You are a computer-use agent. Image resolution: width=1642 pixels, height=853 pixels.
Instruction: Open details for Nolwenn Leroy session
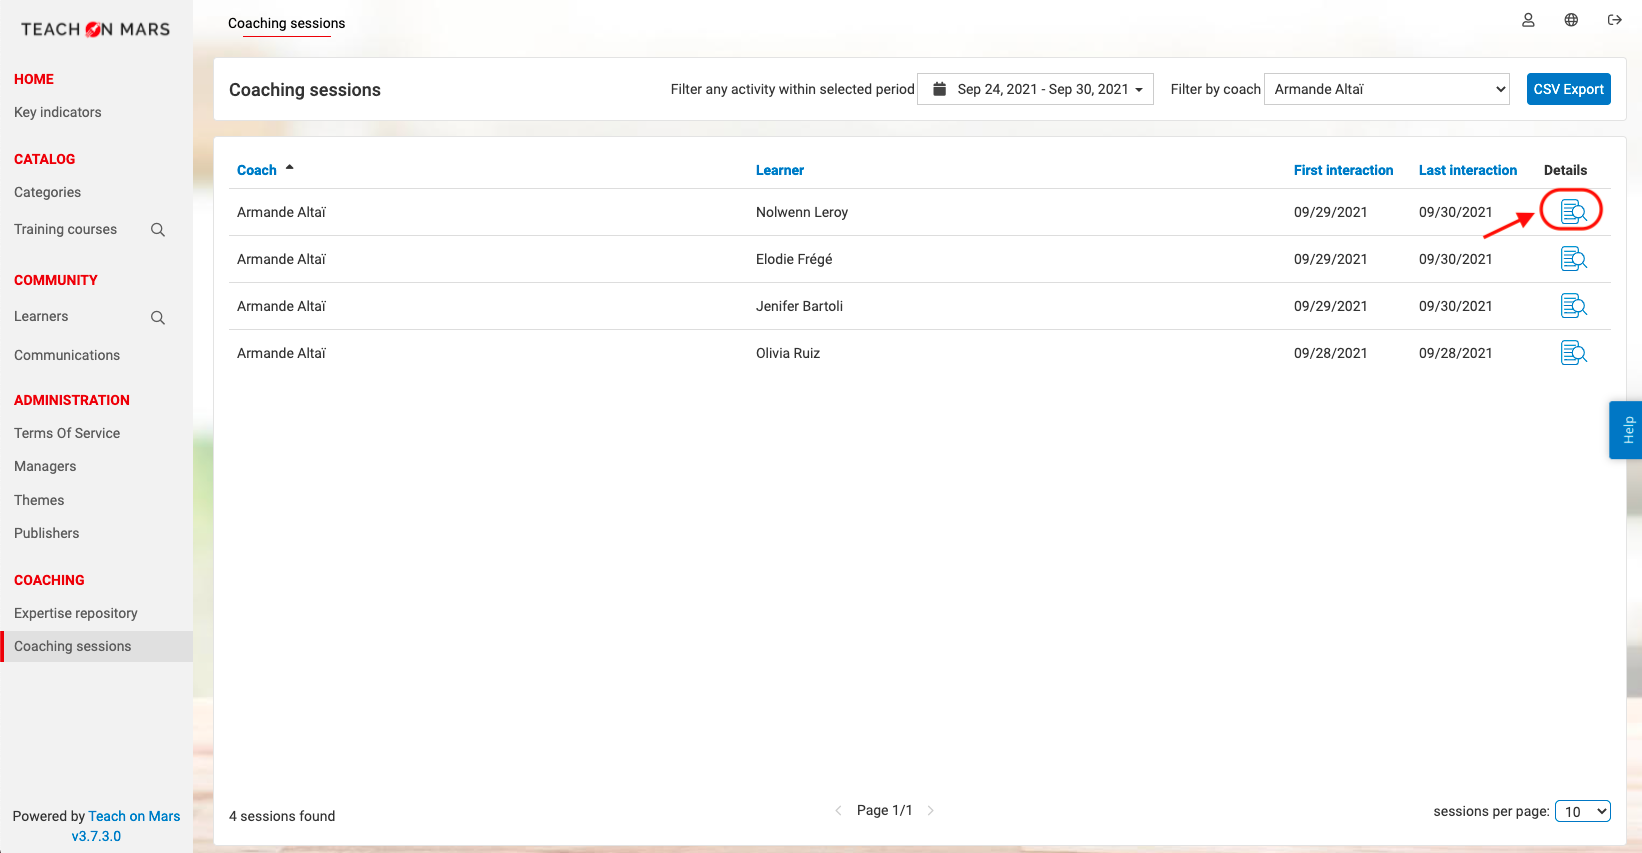point(1573,211)
